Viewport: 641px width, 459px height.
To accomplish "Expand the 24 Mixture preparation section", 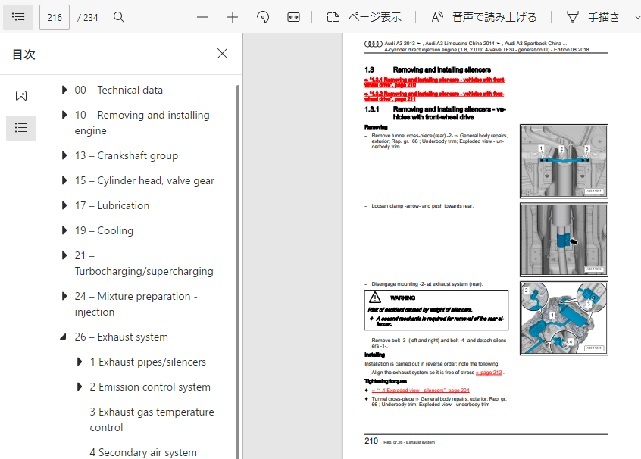I will tap(64, 296).
